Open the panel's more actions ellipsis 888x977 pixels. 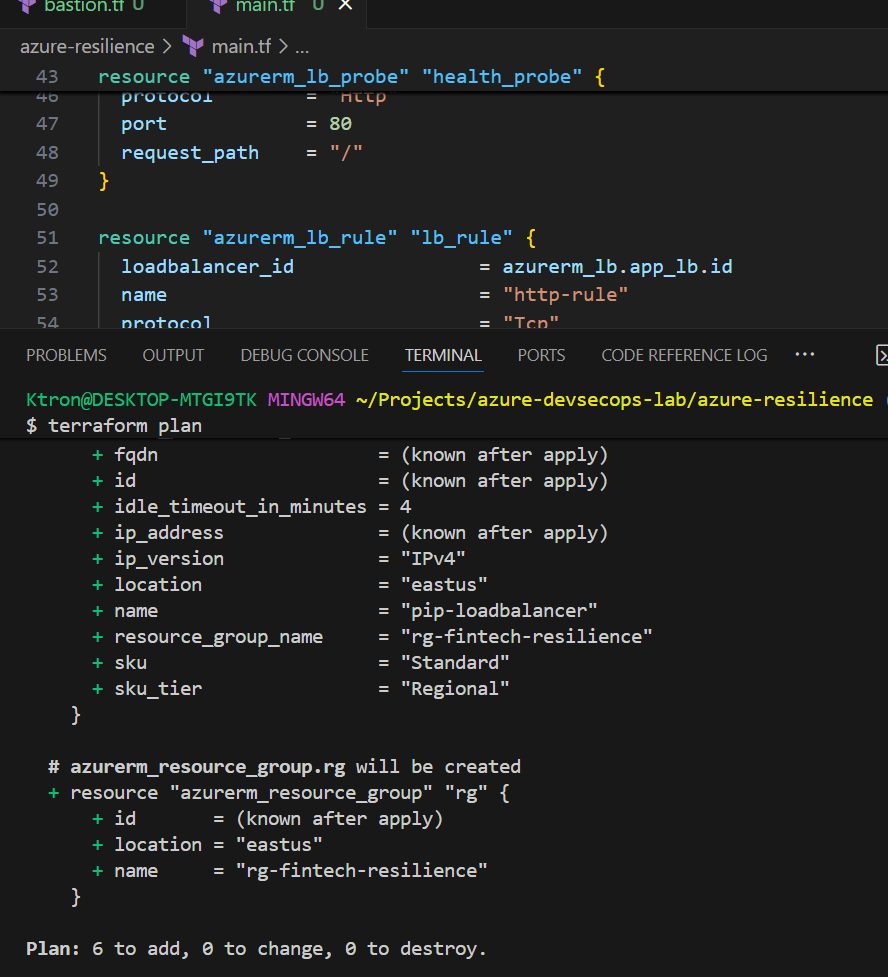(804, 355)
